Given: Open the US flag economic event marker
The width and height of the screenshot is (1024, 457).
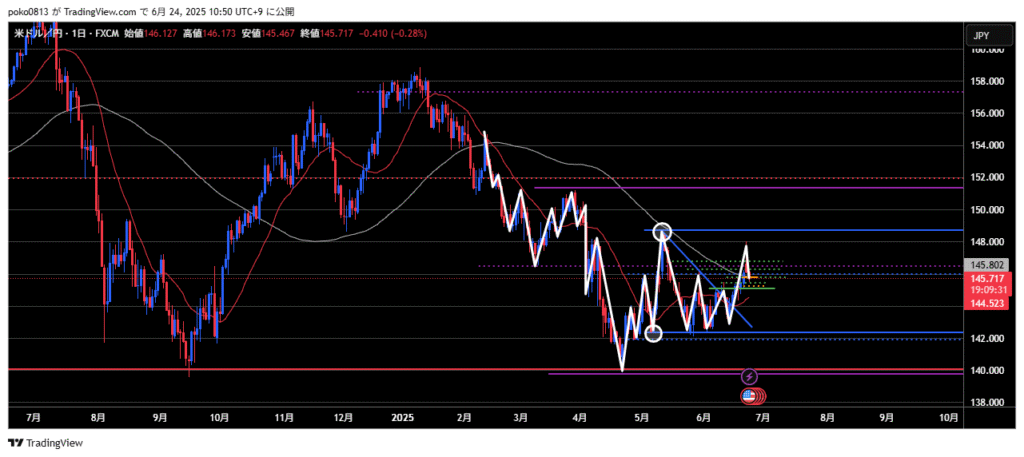Looking at the screenshot, I should coord(749,396).
